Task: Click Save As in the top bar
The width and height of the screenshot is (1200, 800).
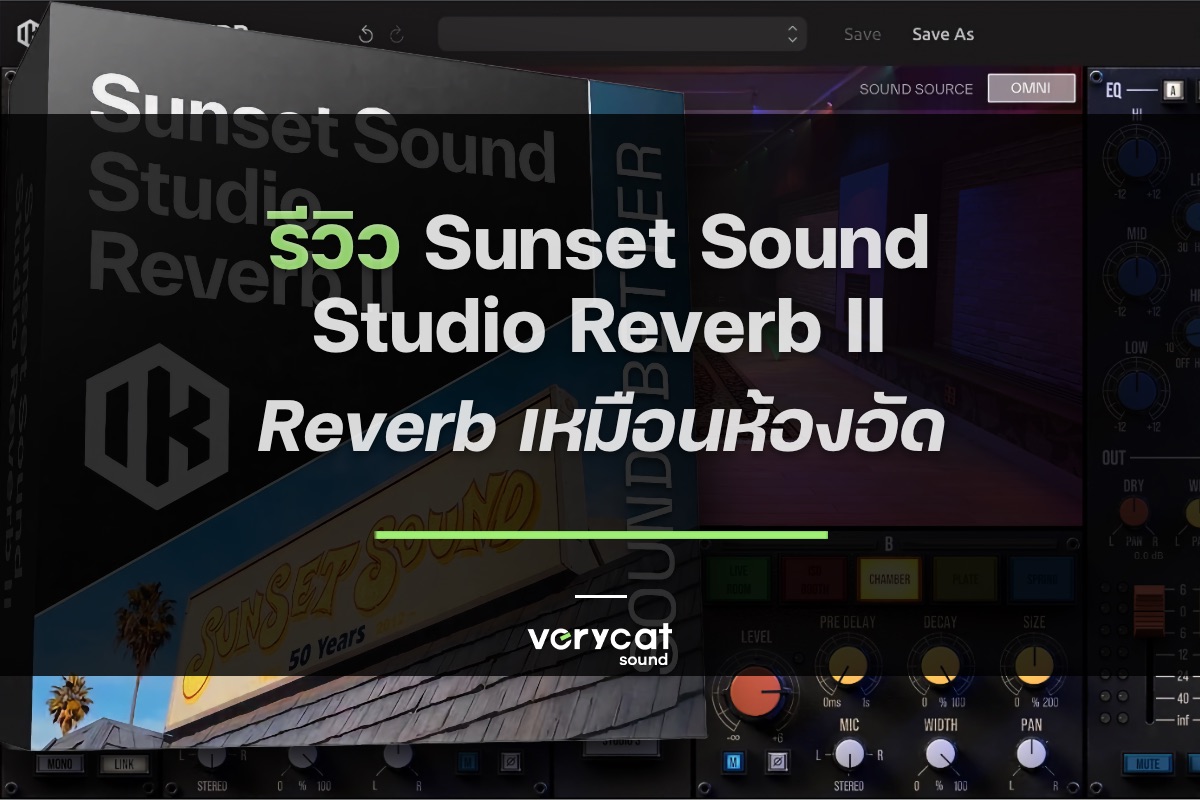Action: pyautogui.click(x=943, y=34)
